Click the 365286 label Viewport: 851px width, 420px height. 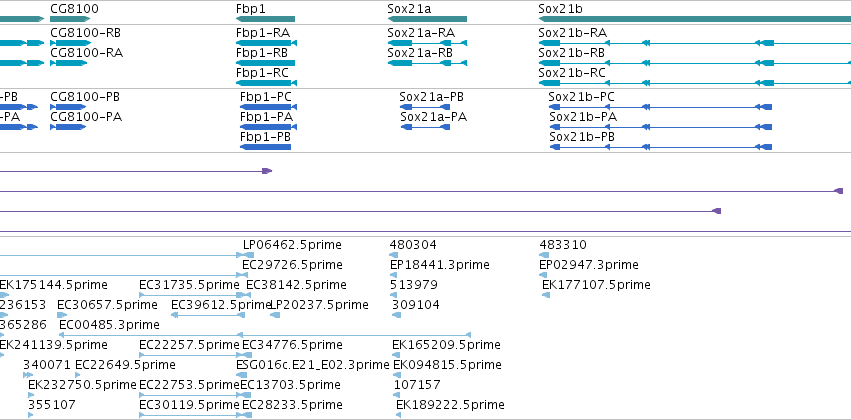click(x=23, y=325)
